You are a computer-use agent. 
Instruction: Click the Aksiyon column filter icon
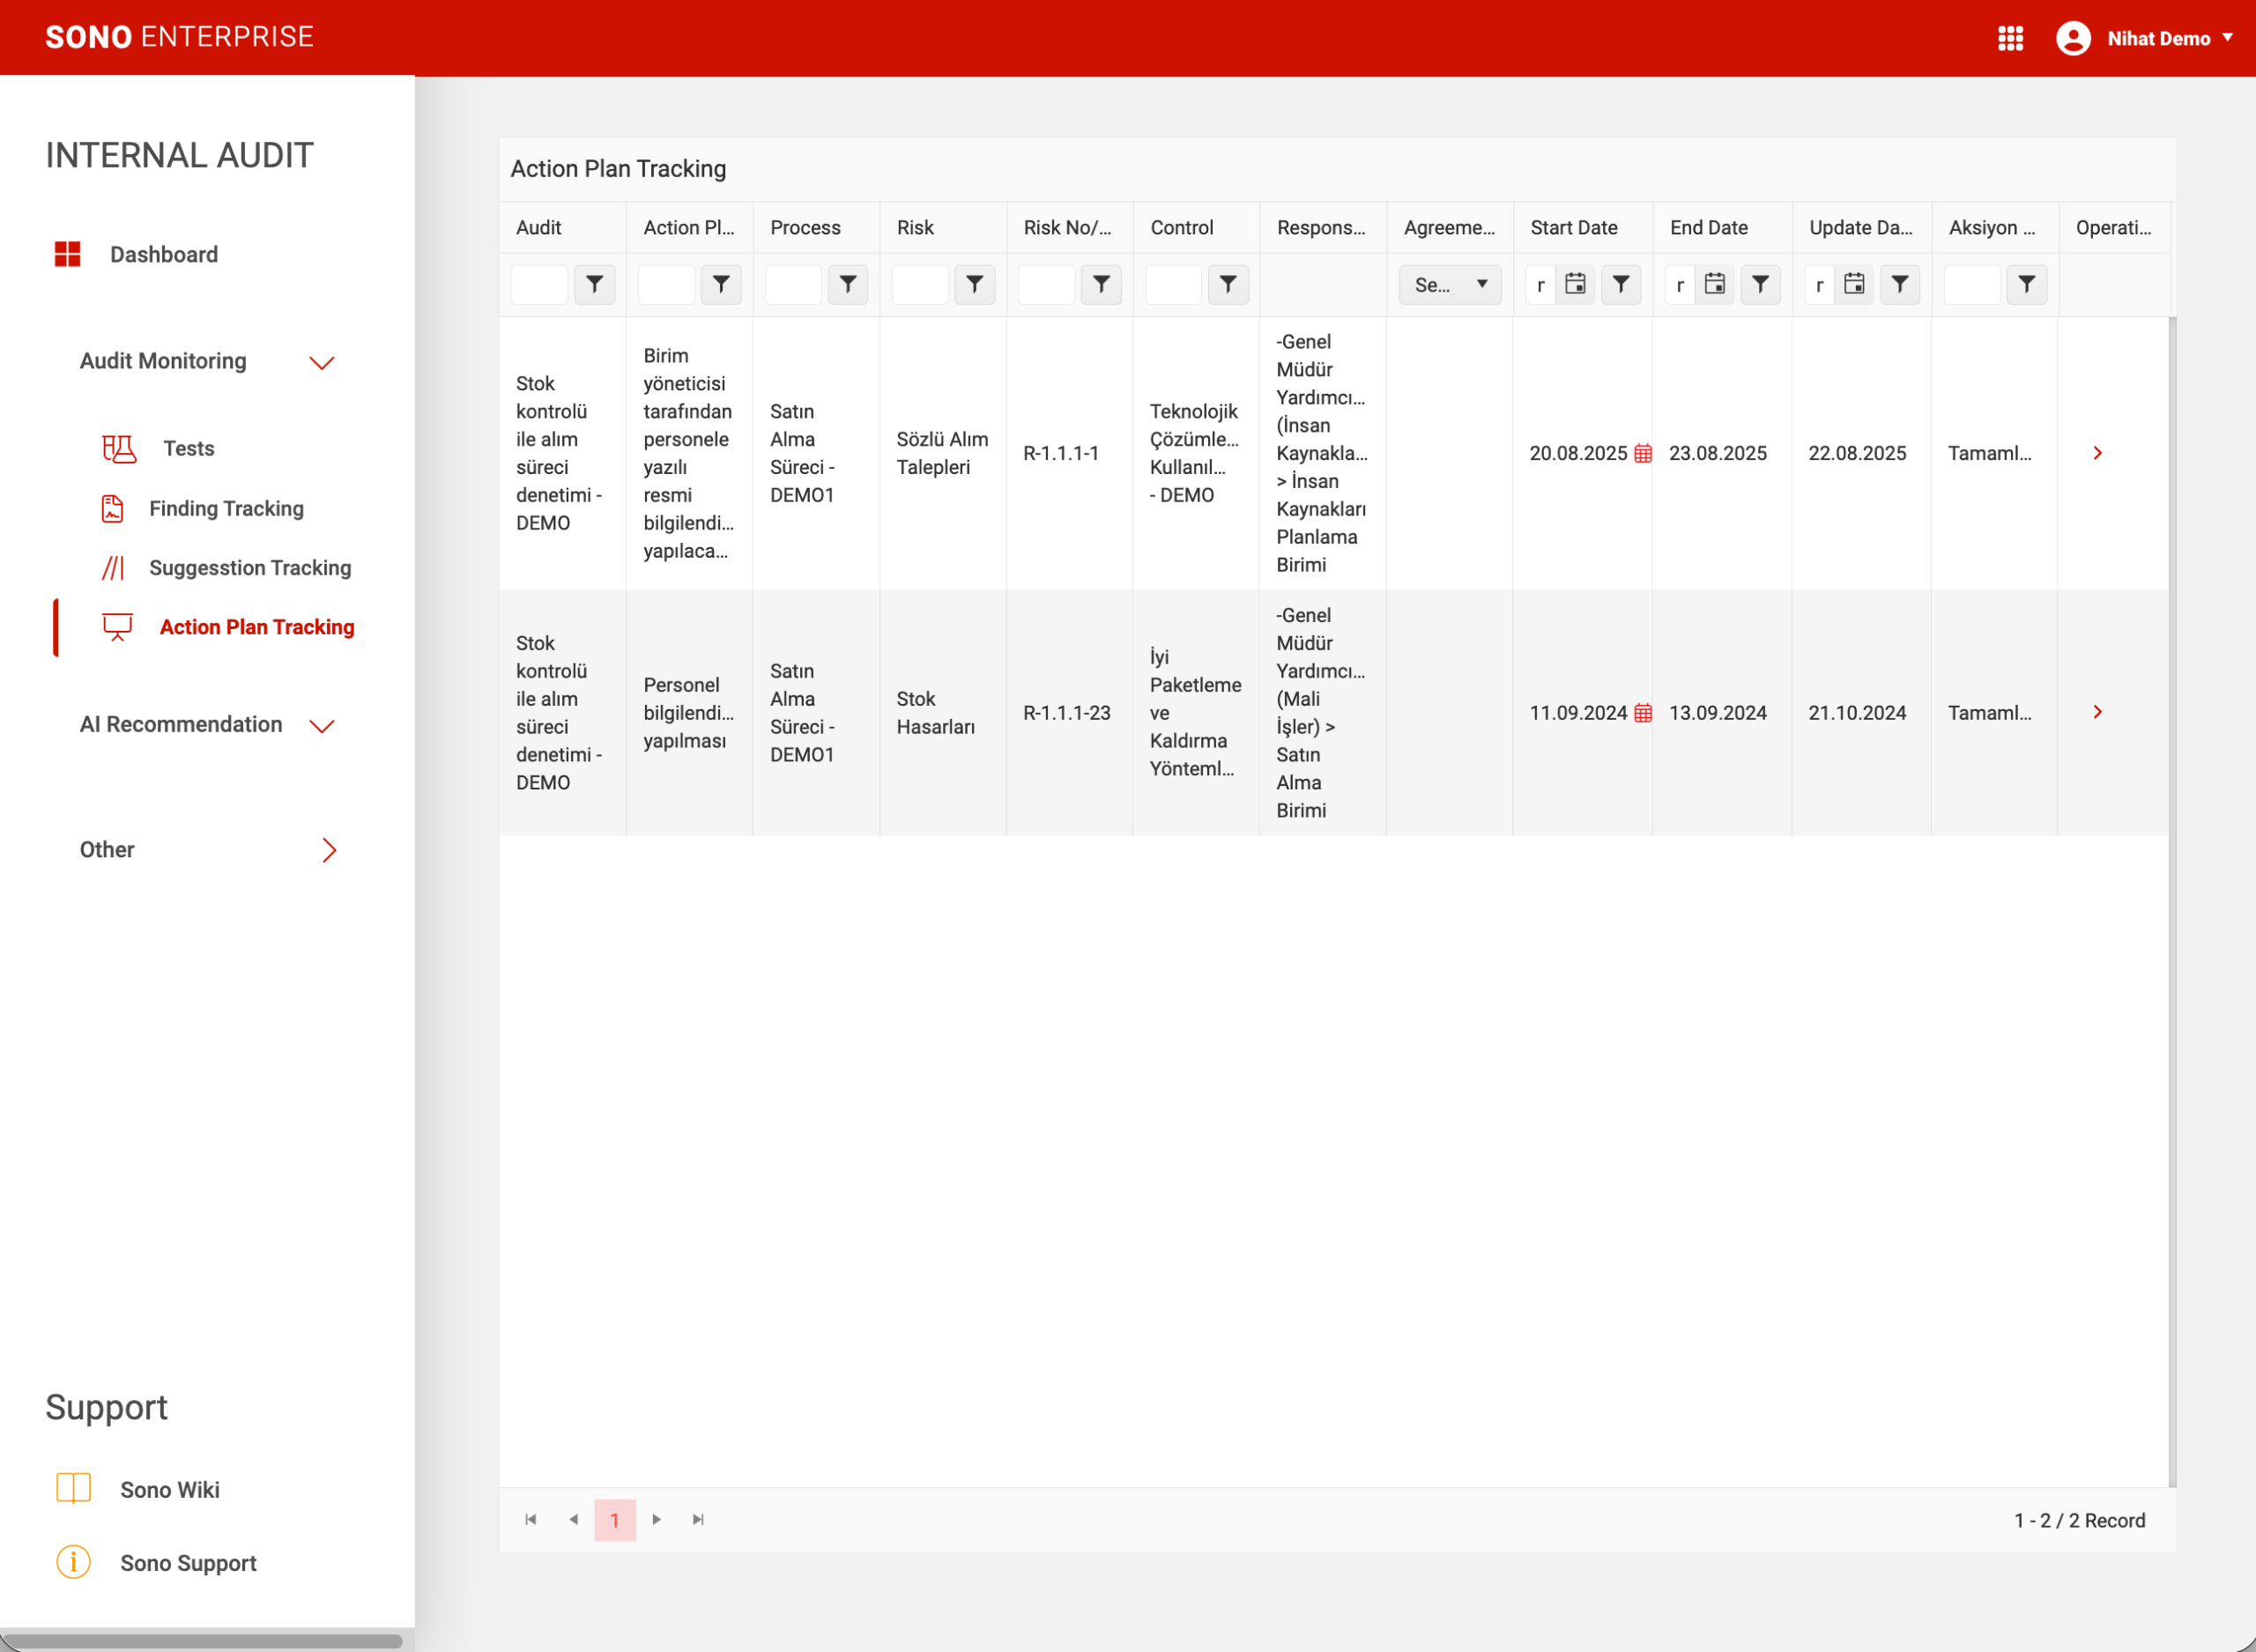(x=2026, y=285)
